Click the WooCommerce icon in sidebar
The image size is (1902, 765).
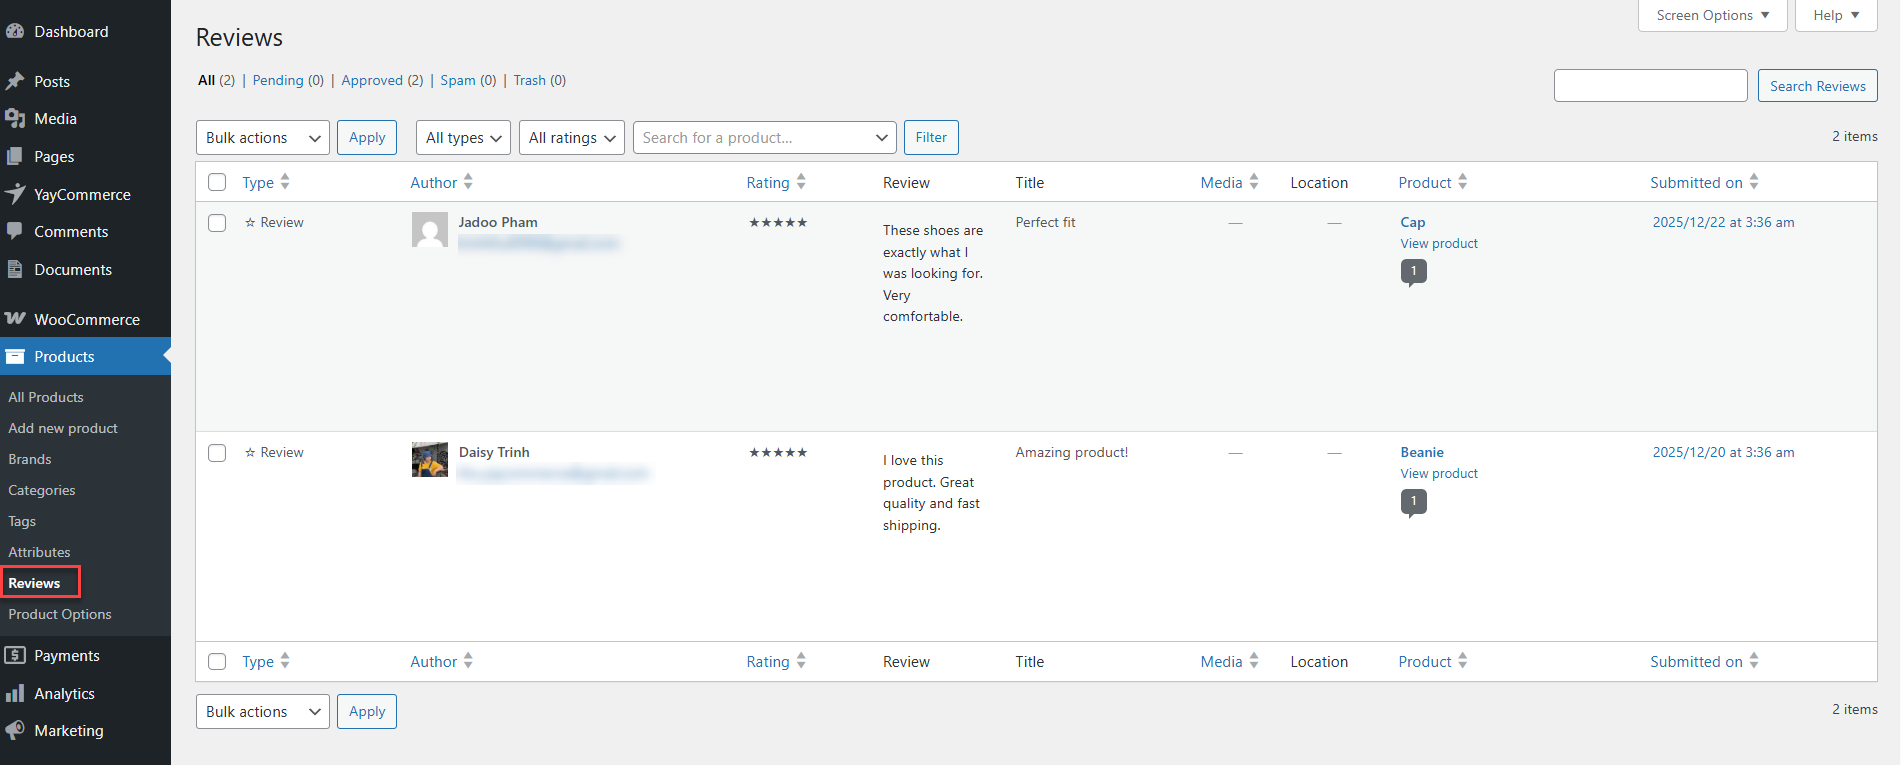tap(15, 319)
